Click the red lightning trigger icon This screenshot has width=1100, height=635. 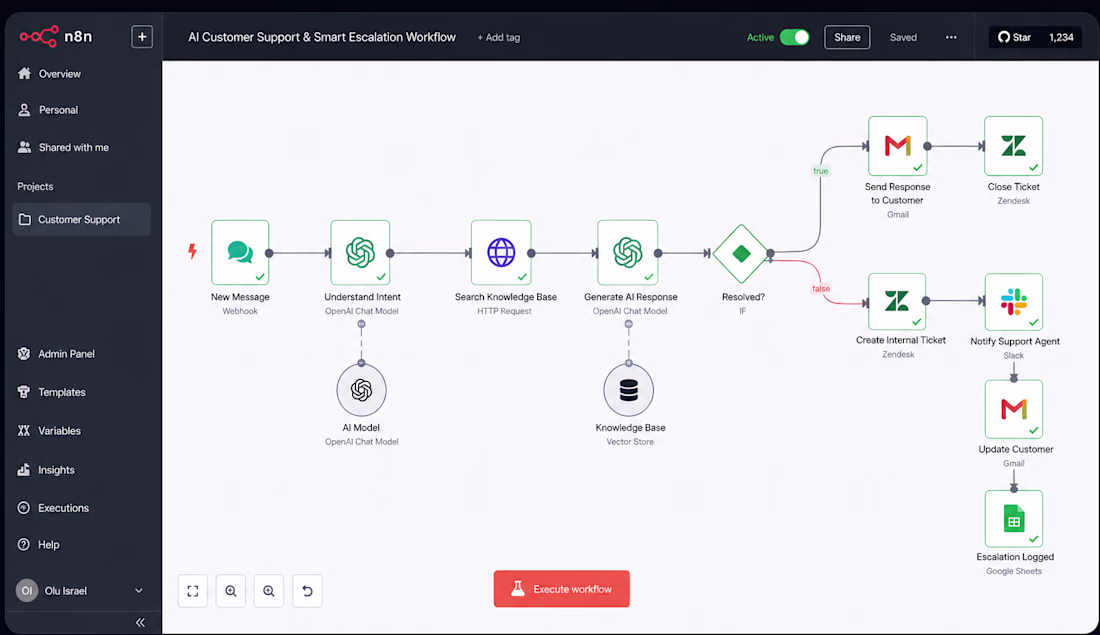coord(192,251)
